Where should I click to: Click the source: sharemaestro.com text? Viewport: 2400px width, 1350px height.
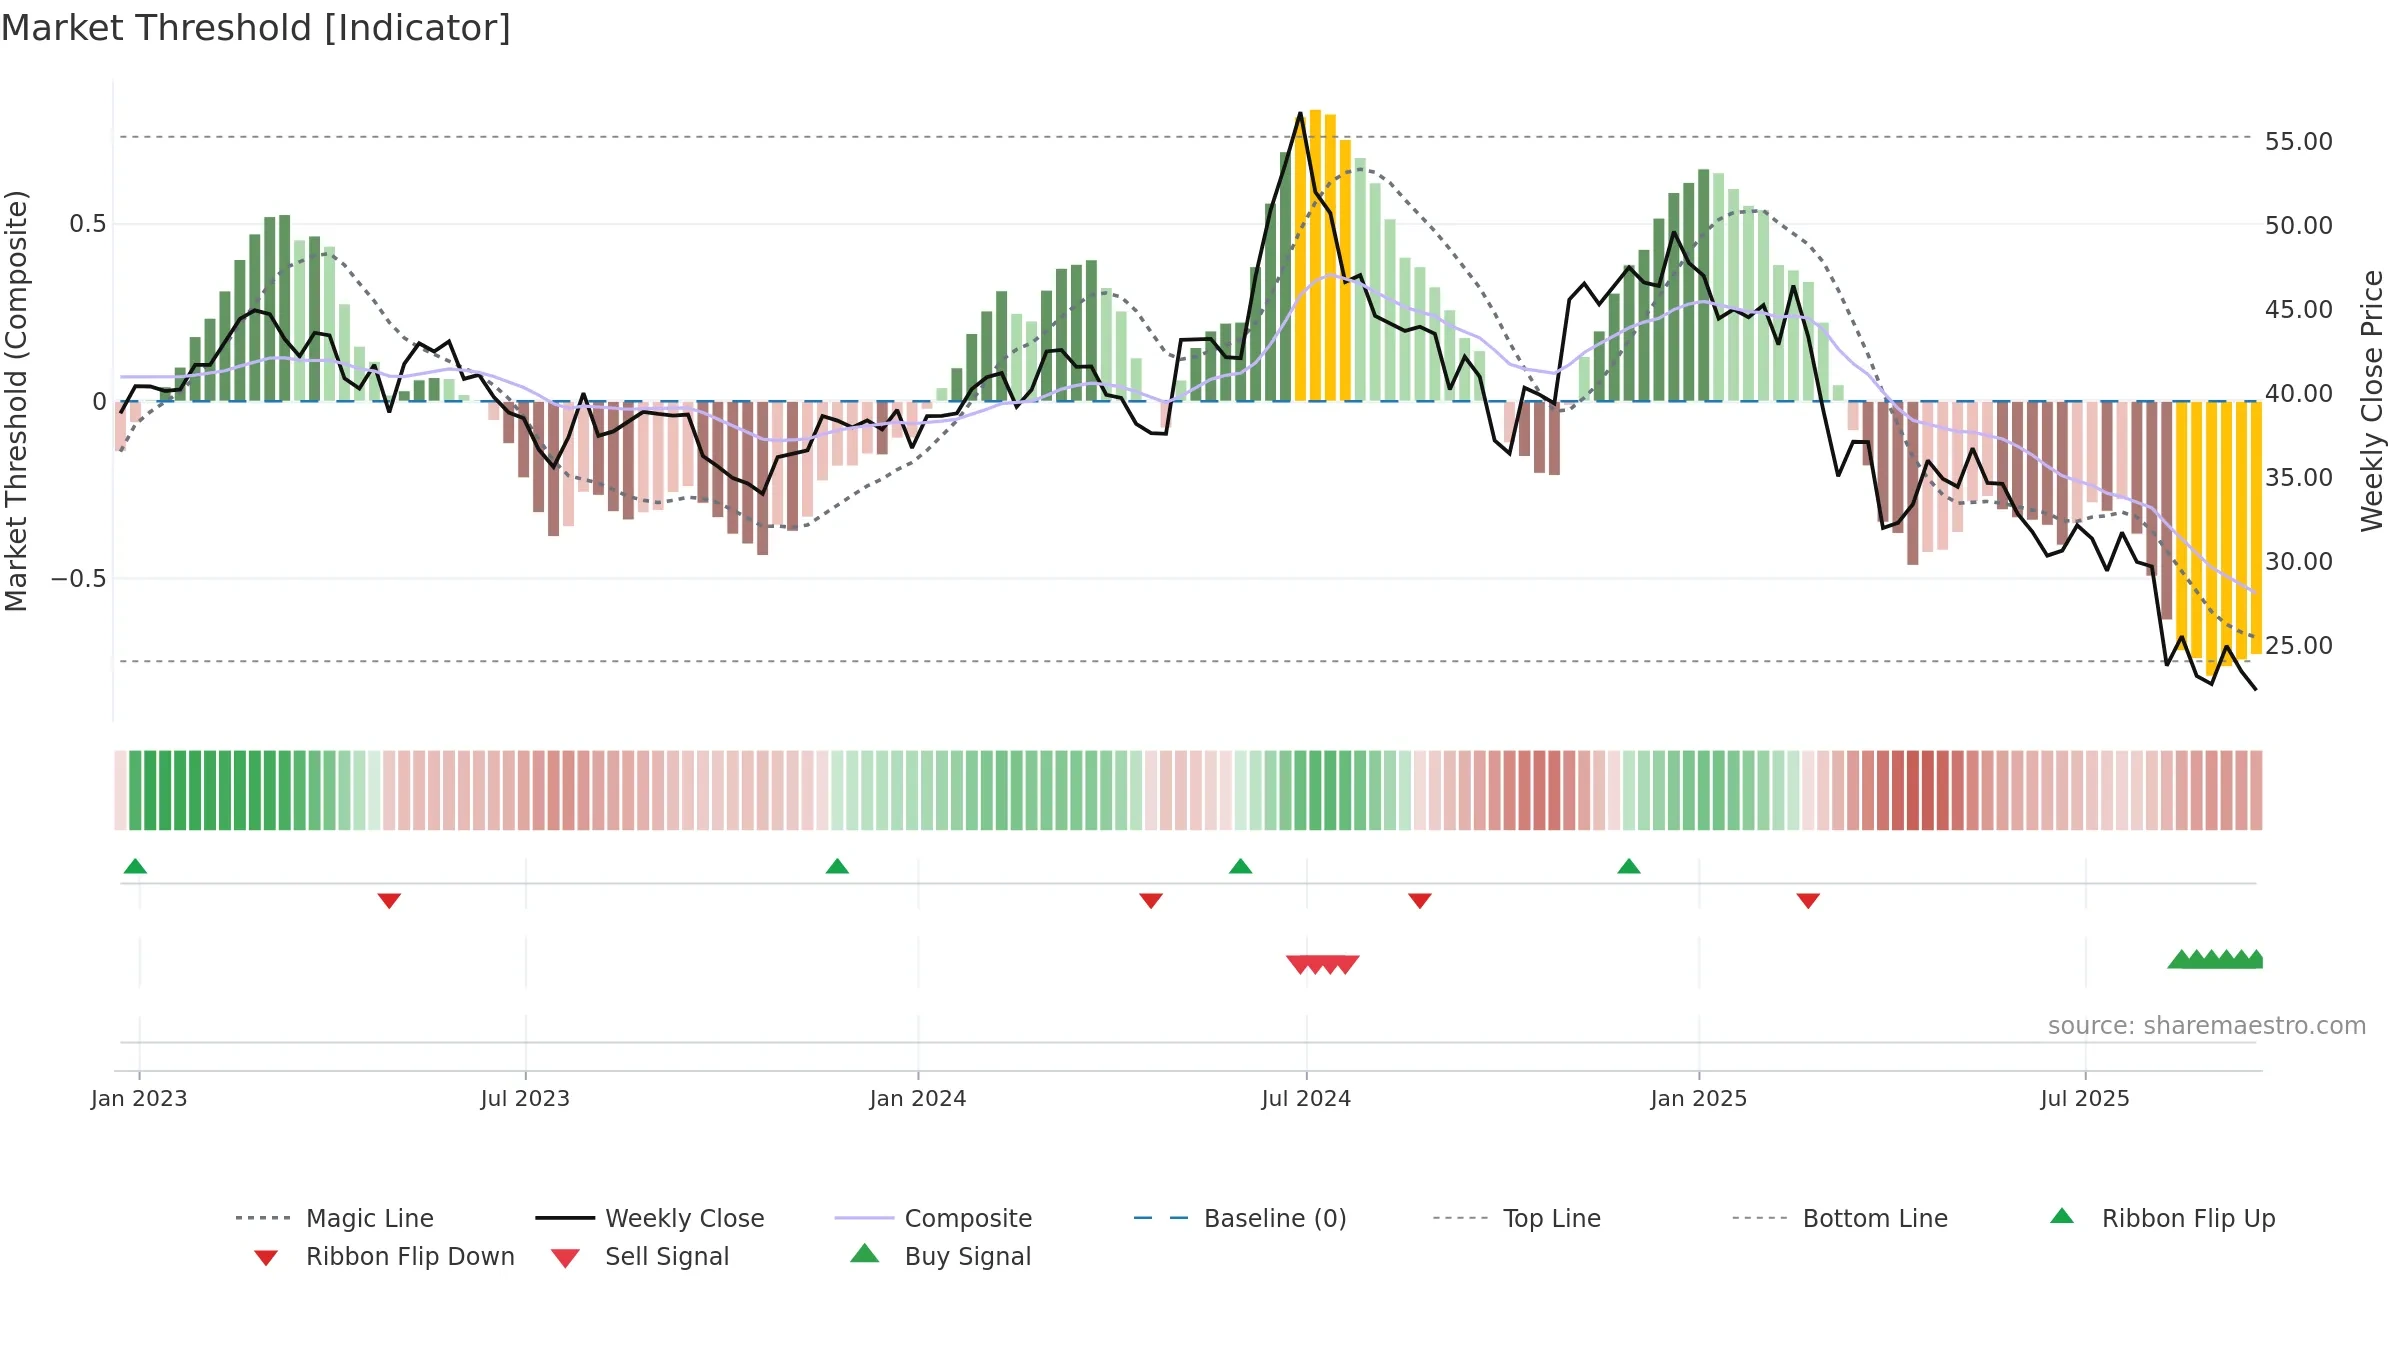[2207, 1026]
